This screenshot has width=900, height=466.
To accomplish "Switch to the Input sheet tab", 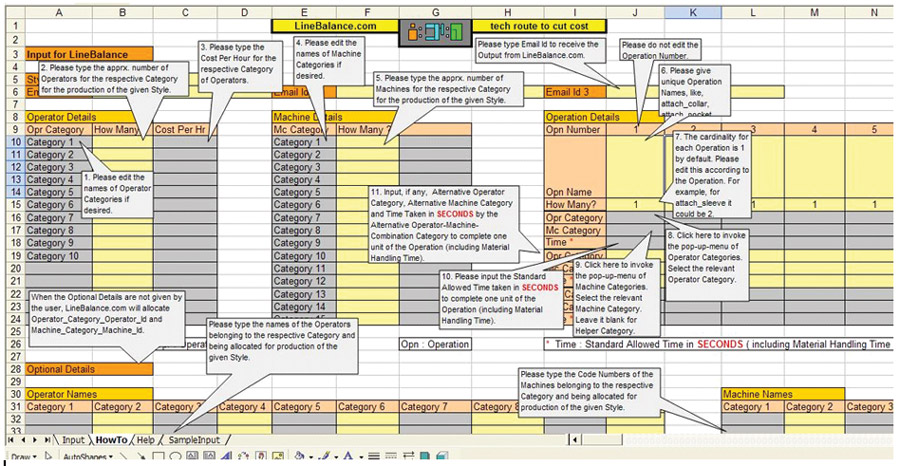I will coord(73,440).
